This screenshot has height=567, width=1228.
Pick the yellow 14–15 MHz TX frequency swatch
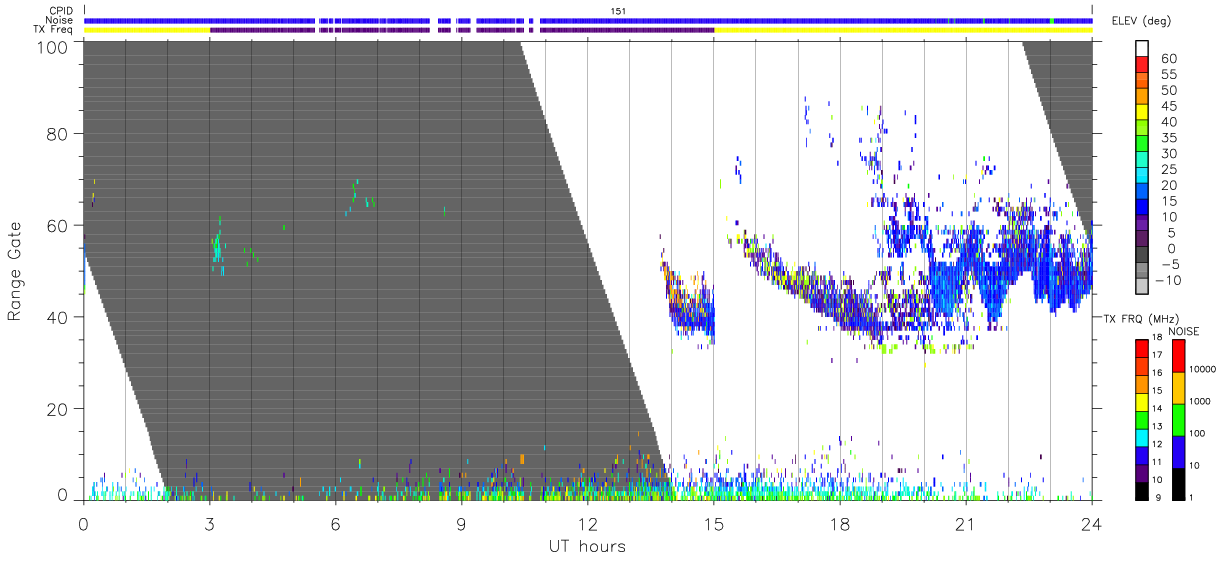[1142, 401]
